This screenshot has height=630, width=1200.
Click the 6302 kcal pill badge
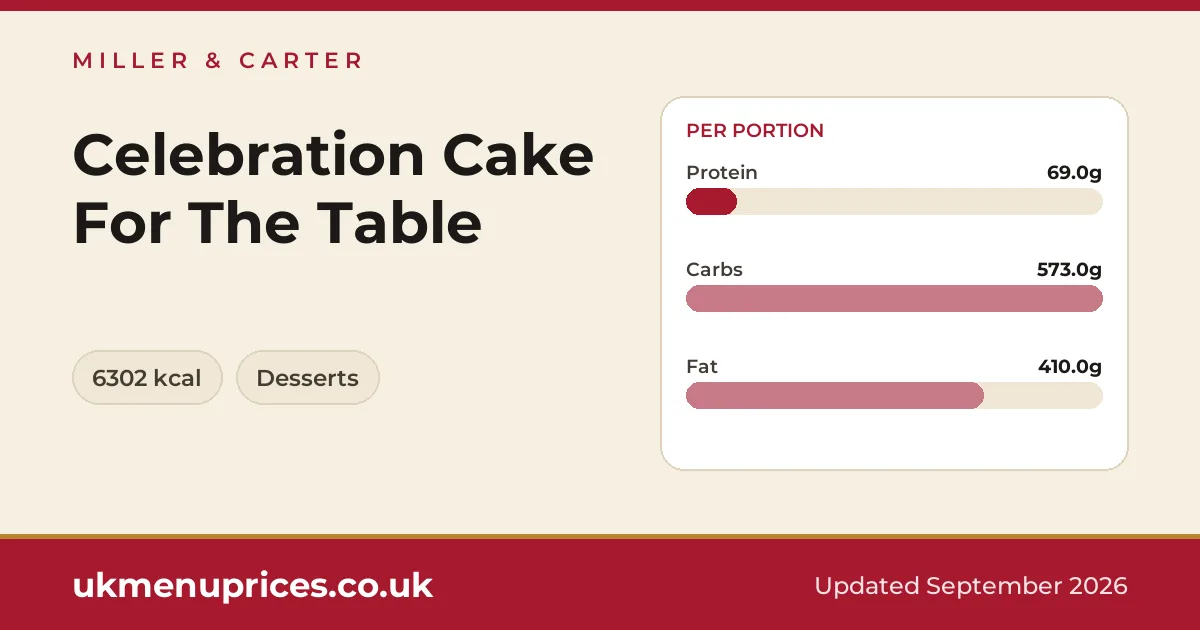(147, 378)
